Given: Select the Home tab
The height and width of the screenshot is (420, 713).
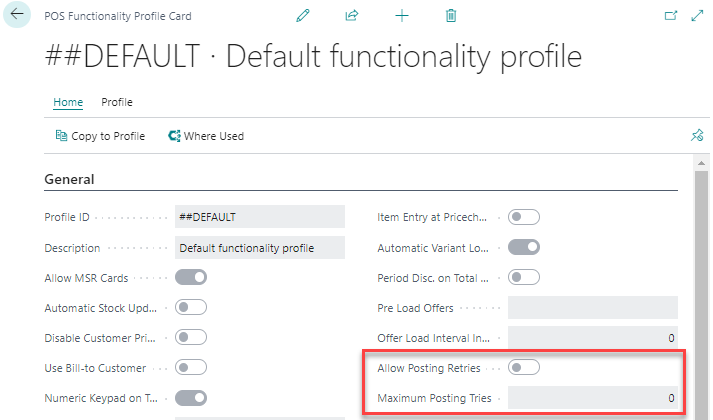Looking at the screenshot, I should click(68, 102).
